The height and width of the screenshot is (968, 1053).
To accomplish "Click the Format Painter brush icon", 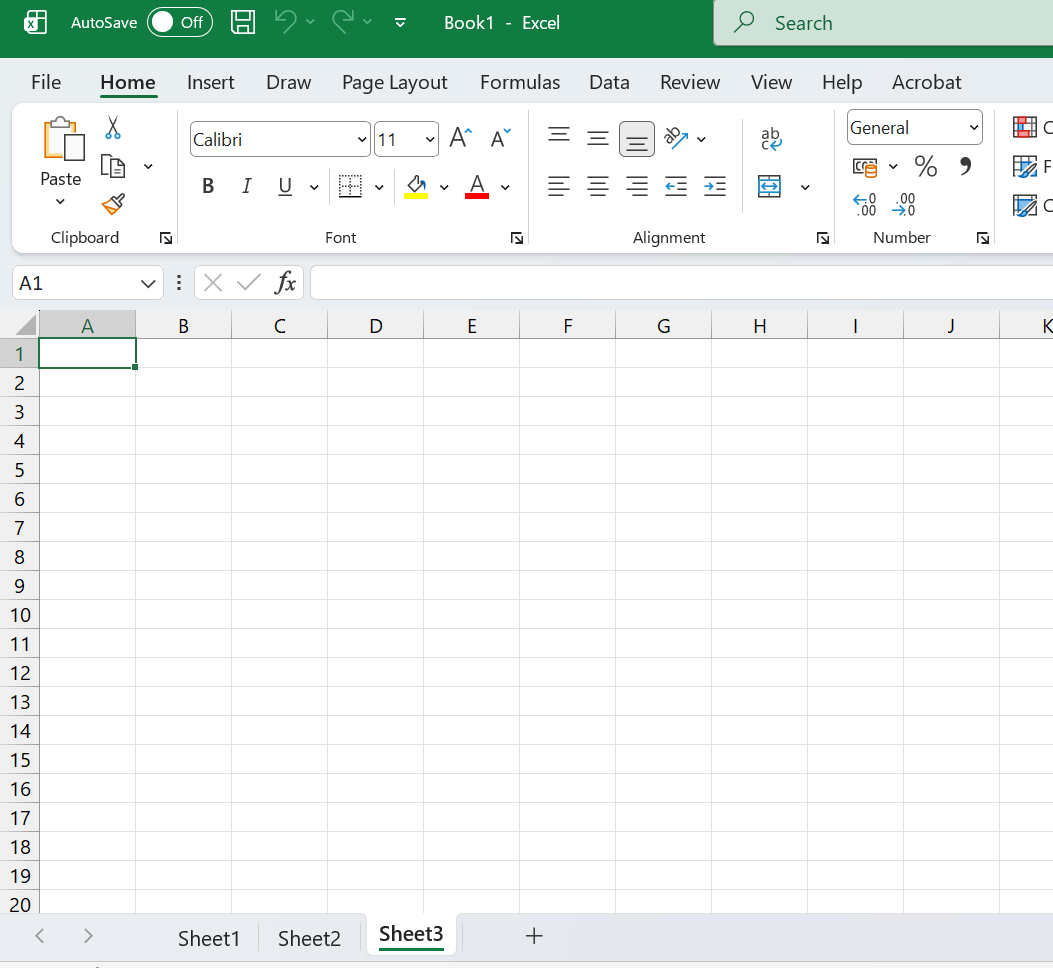I will click(113, 204).
